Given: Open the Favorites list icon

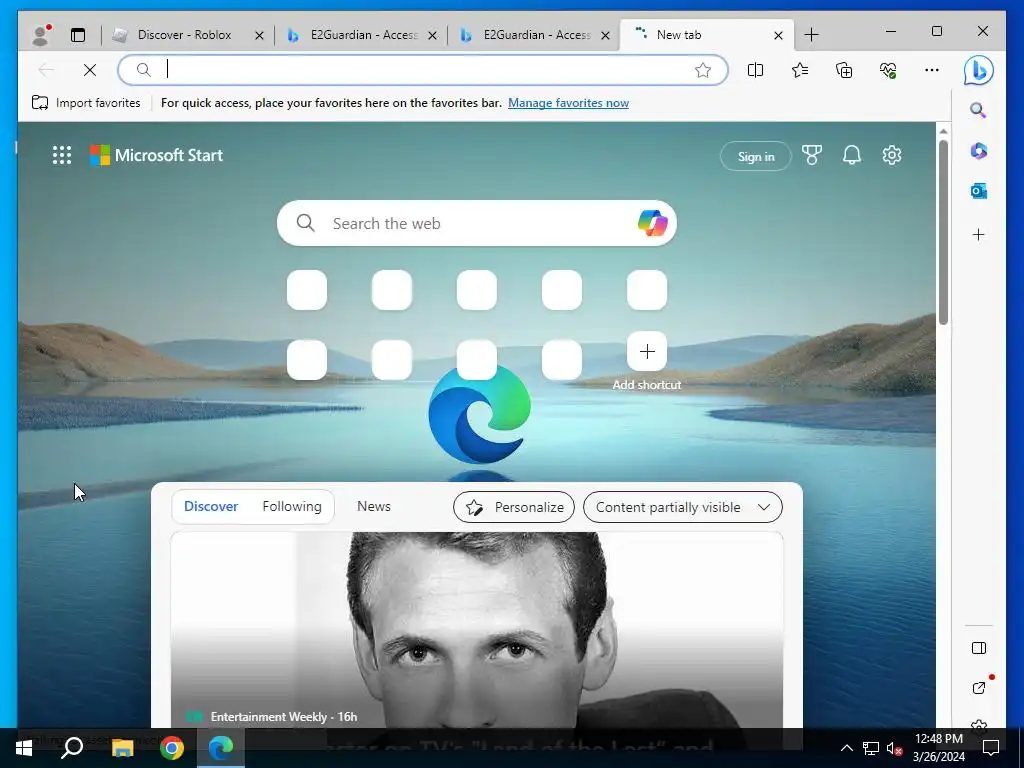Looking at the screenshot, I should coord(799,70).
